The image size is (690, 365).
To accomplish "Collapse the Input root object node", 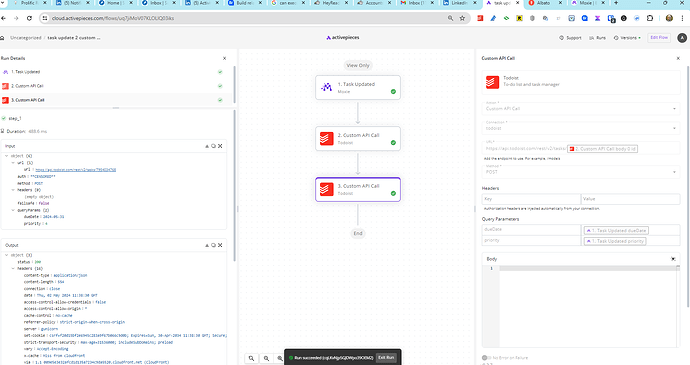I will click(7, 156).
